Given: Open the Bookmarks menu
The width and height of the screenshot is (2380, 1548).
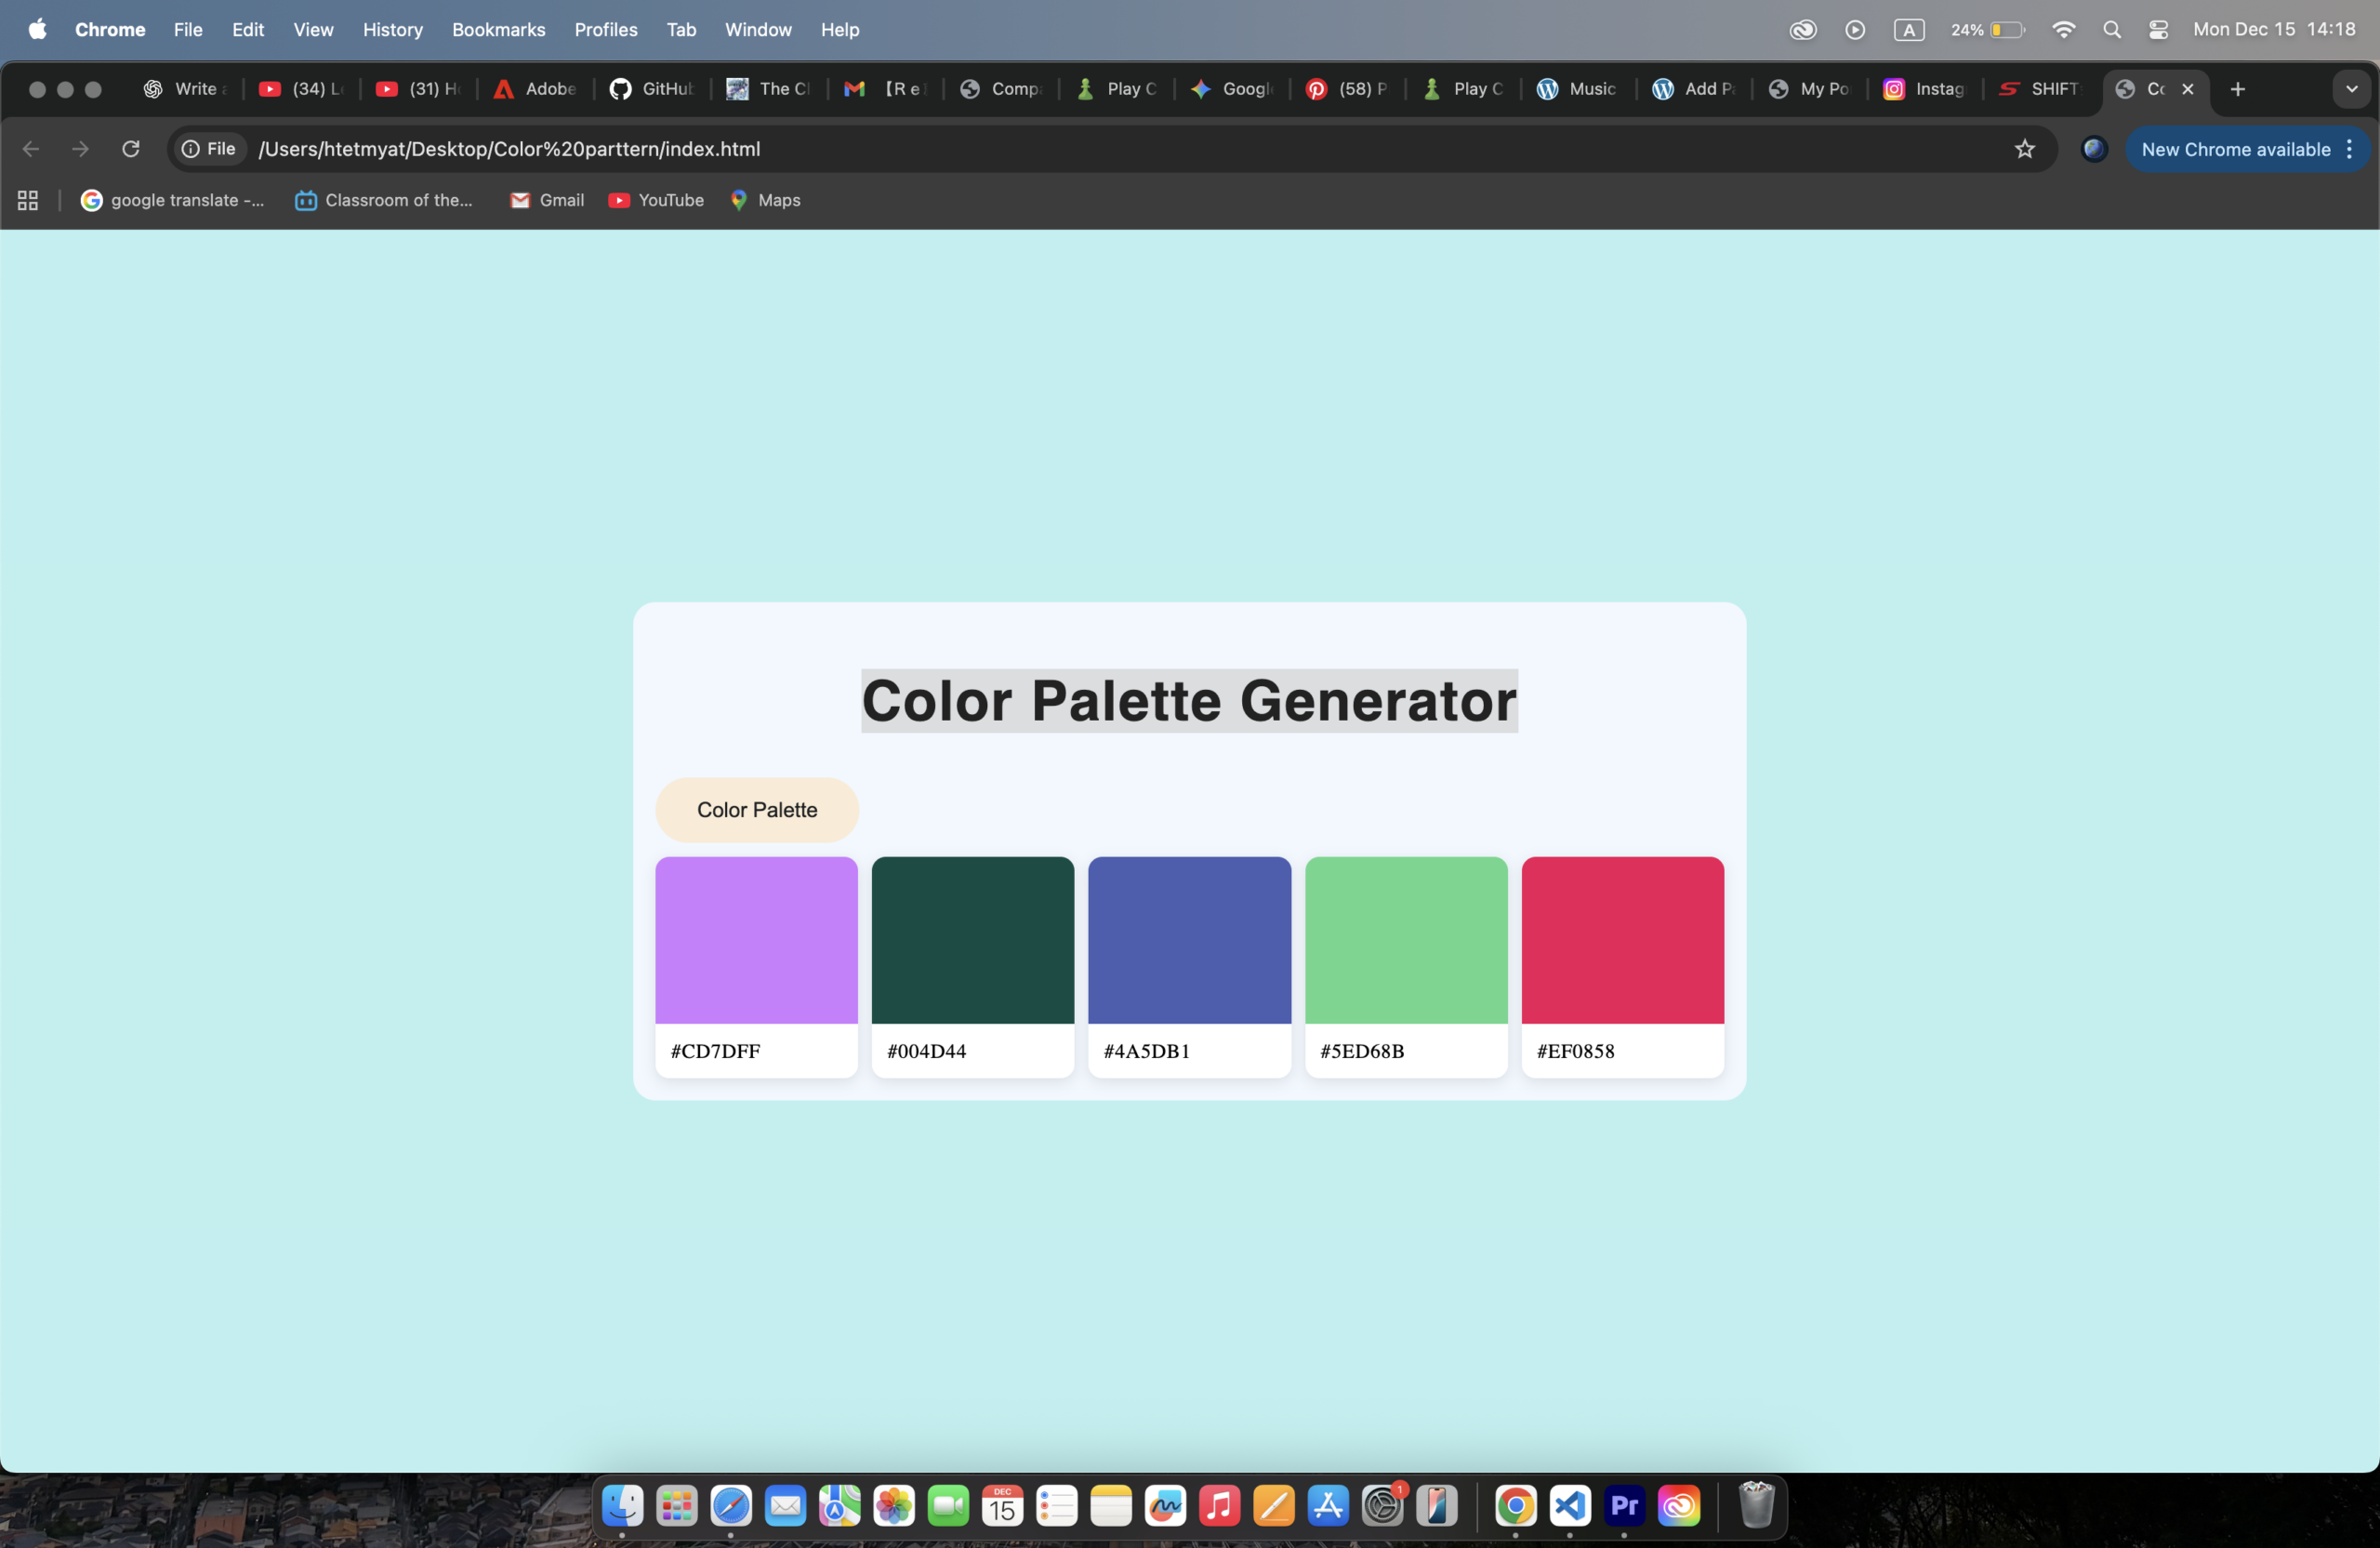Looking at the screenshot, I should [498, 30].
